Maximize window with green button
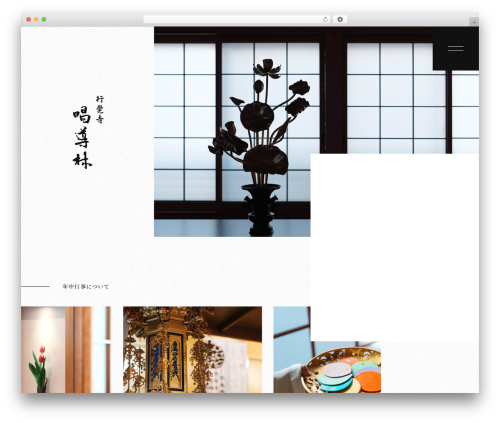Image resolution: width=500 pixels, height=423 pixels. point(44,20)
